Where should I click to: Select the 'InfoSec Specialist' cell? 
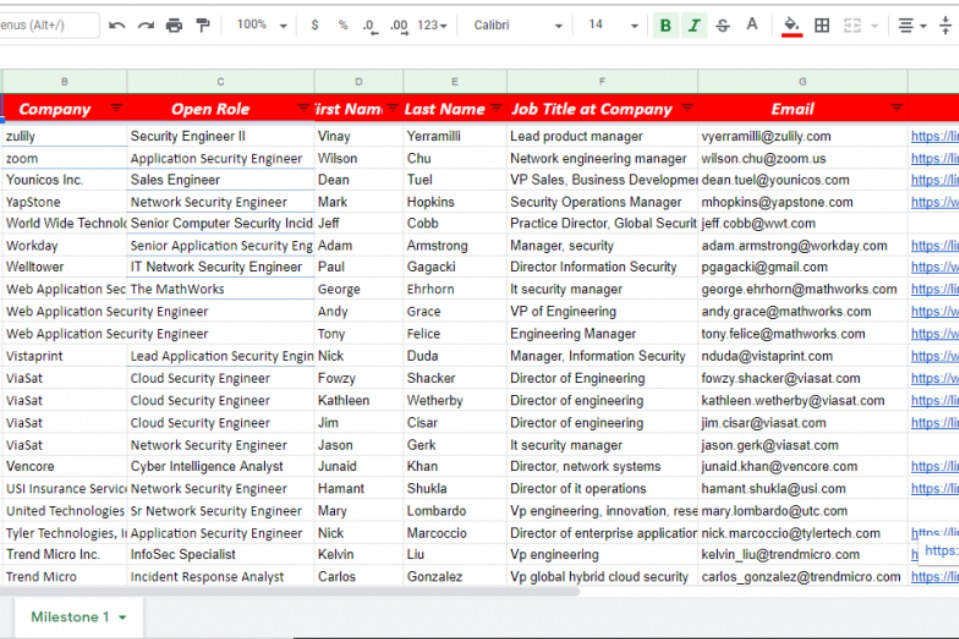(221, 555)
